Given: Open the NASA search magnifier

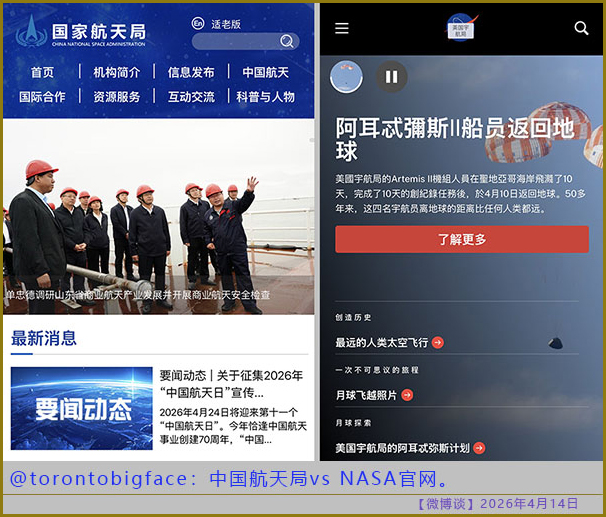Looking at the screenshot, I should (x=581, y=28).
